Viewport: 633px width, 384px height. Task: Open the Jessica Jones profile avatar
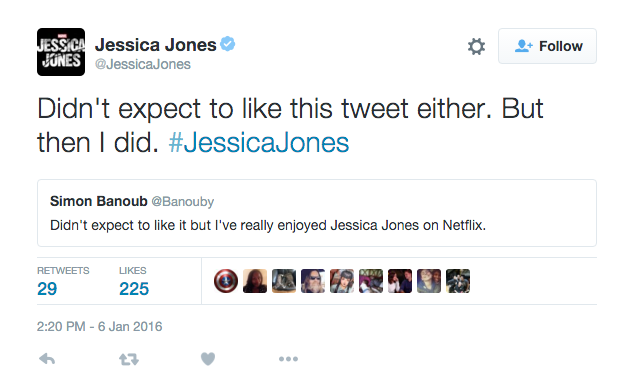tap(61, 52)
